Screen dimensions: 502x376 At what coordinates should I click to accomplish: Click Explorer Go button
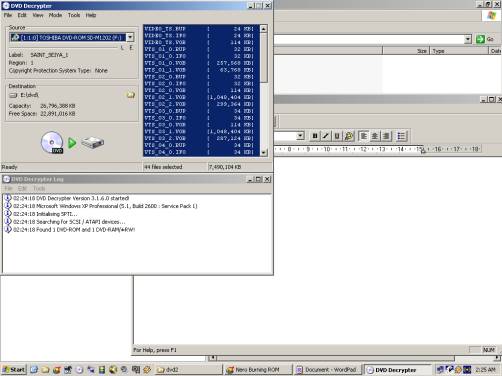pos(485,39)
